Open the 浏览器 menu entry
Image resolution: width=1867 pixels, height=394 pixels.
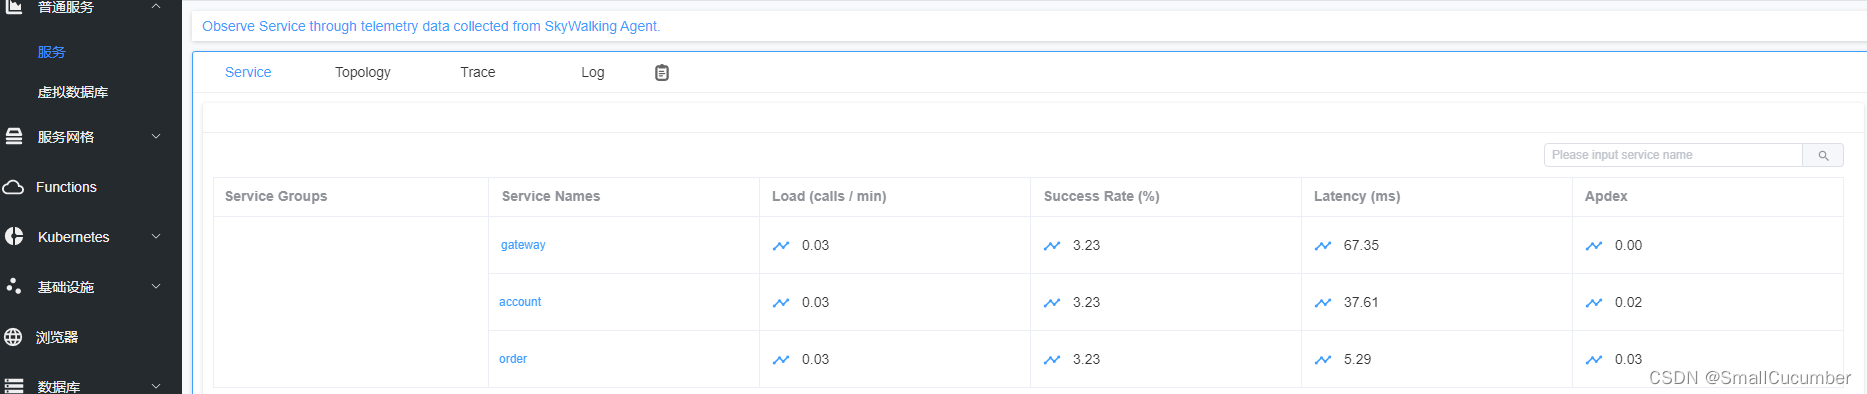point(57,337)
